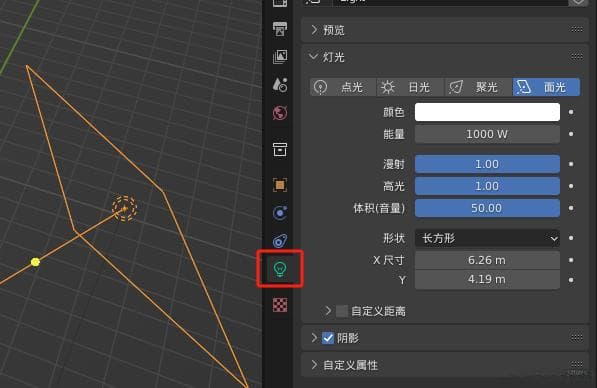Image resolution: width=597 pixels, height=388 pixels.
Task: Expand the 自定义距离 subpanel arrow
Action: click(x=328, y=311)
